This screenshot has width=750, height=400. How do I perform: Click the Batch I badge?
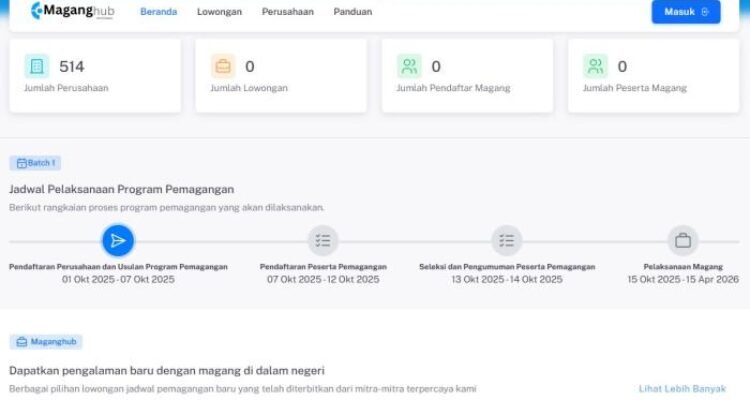point(35,162)
